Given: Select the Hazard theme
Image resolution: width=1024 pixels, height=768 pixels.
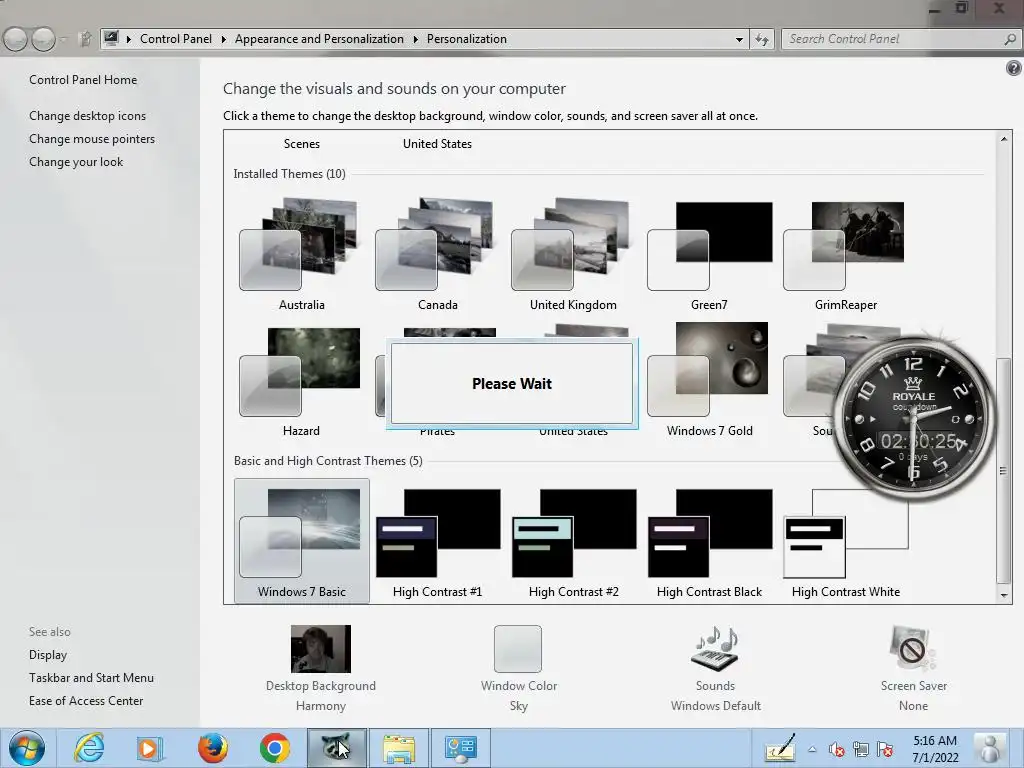Looking at the screenshot, I should (x=301, y=381).
